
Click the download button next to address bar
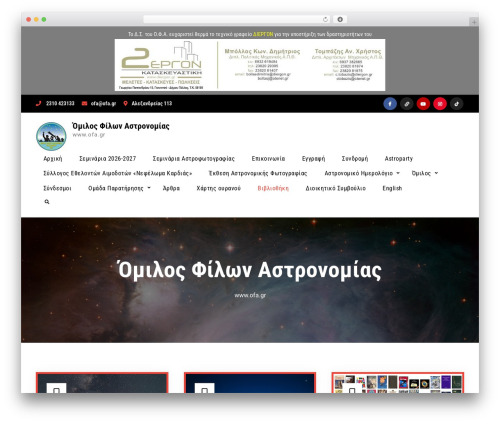pos(340,19)
